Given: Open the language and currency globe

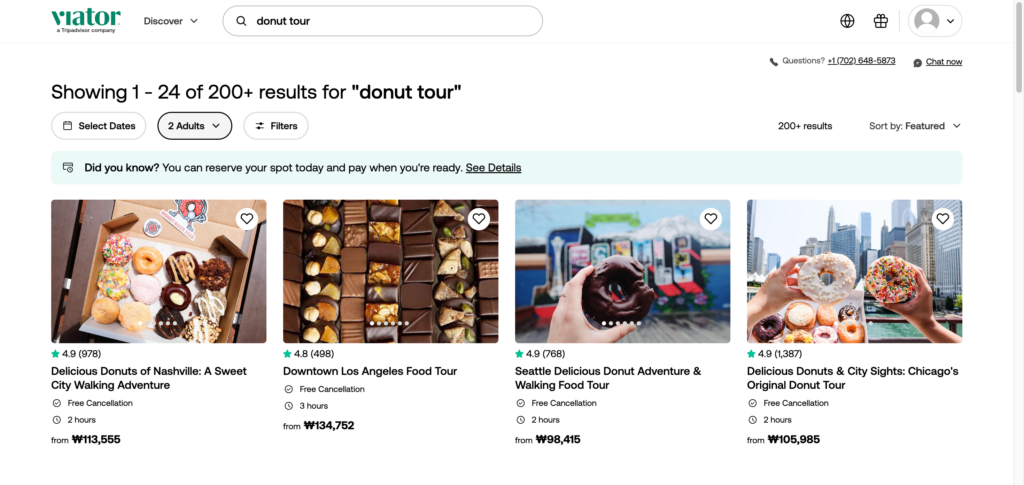Looking at the screenshot, I should [x=847, y=21].
